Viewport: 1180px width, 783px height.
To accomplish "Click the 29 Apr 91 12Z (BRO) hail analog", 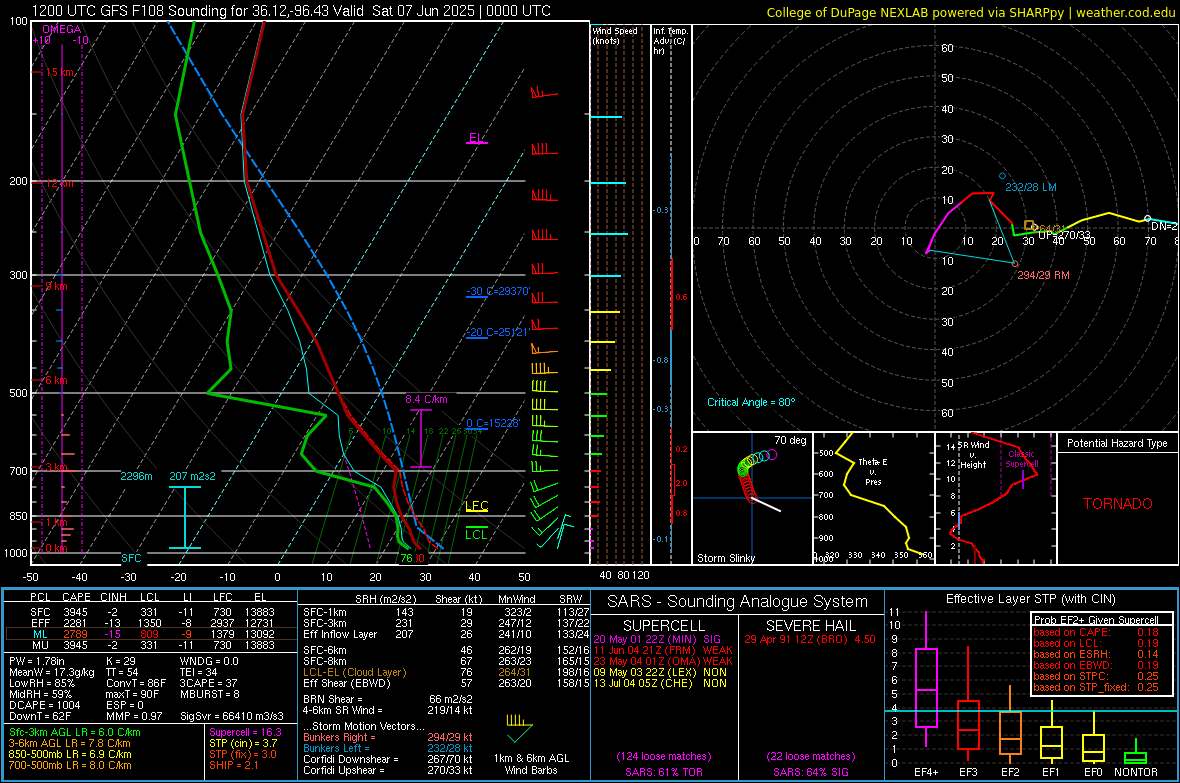I will 810,639.
